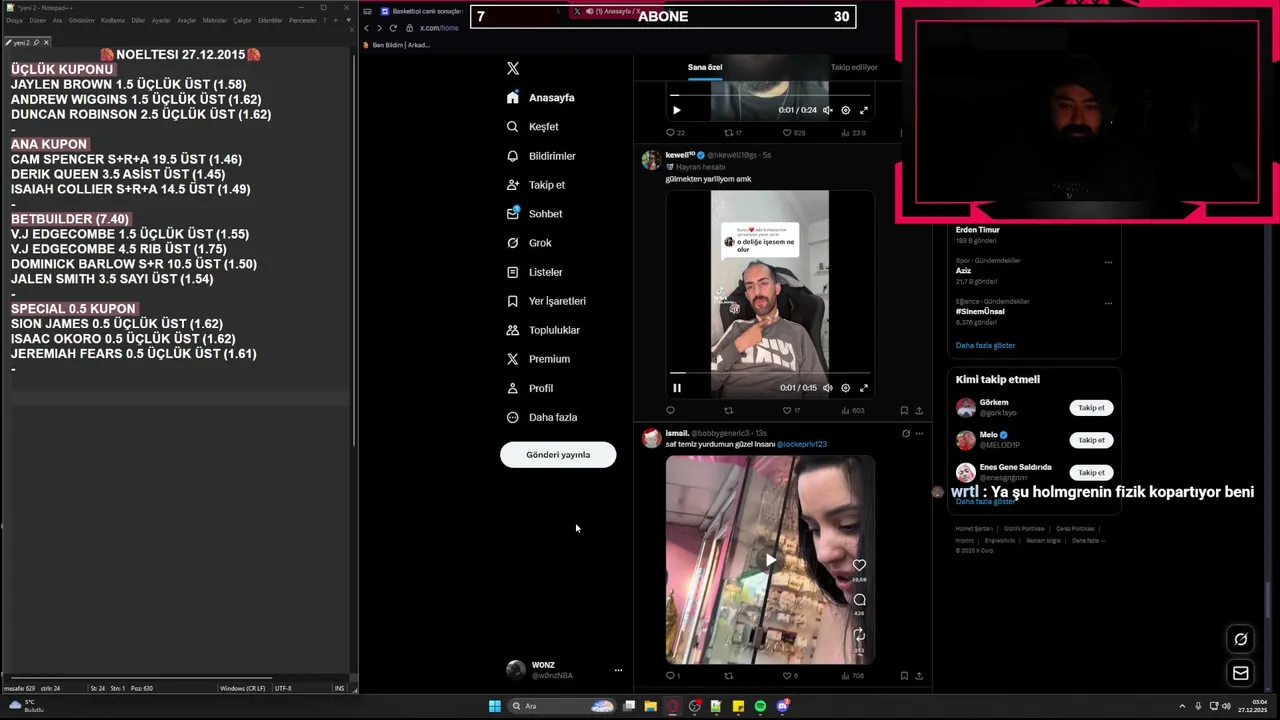This screenshot has width=1280, height=720.
Task: Switch to Sana özel tab
Action: [x=705, y=67]
